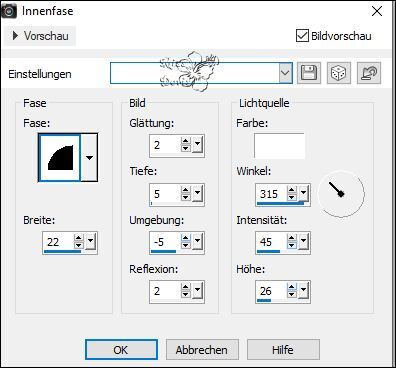This screenshot has width=396, height=368.
Task: Decrease the Tiefe value with down arrow
Action: (x=186, y=197)
